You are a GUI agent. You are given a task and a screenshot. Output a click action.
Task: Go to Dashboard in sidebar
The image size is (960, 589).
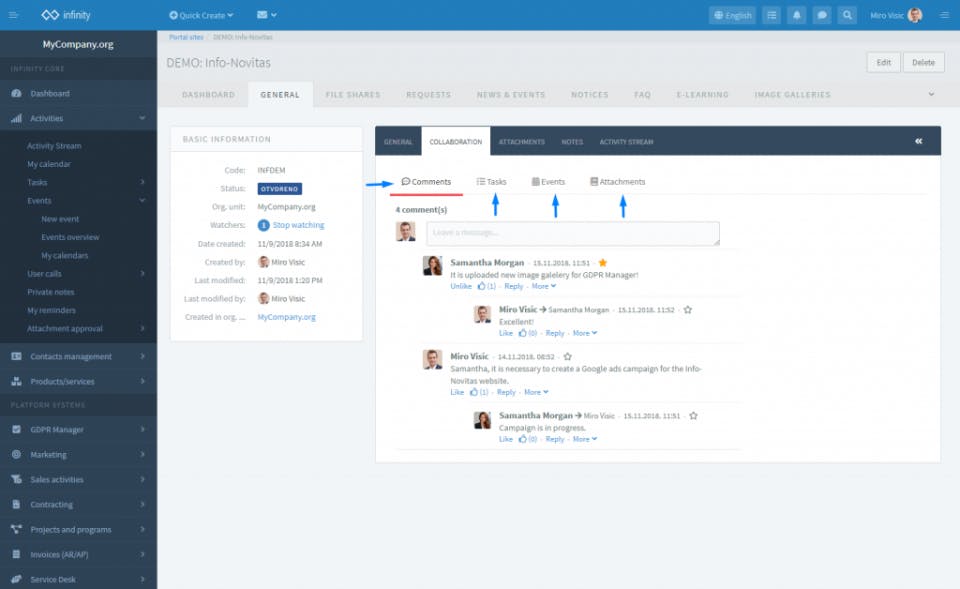point(50,94)
